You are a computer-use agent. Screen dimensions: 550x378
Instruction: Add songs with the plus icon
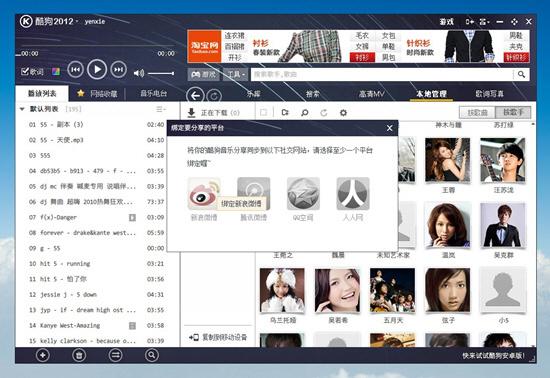tap(43, 355)
